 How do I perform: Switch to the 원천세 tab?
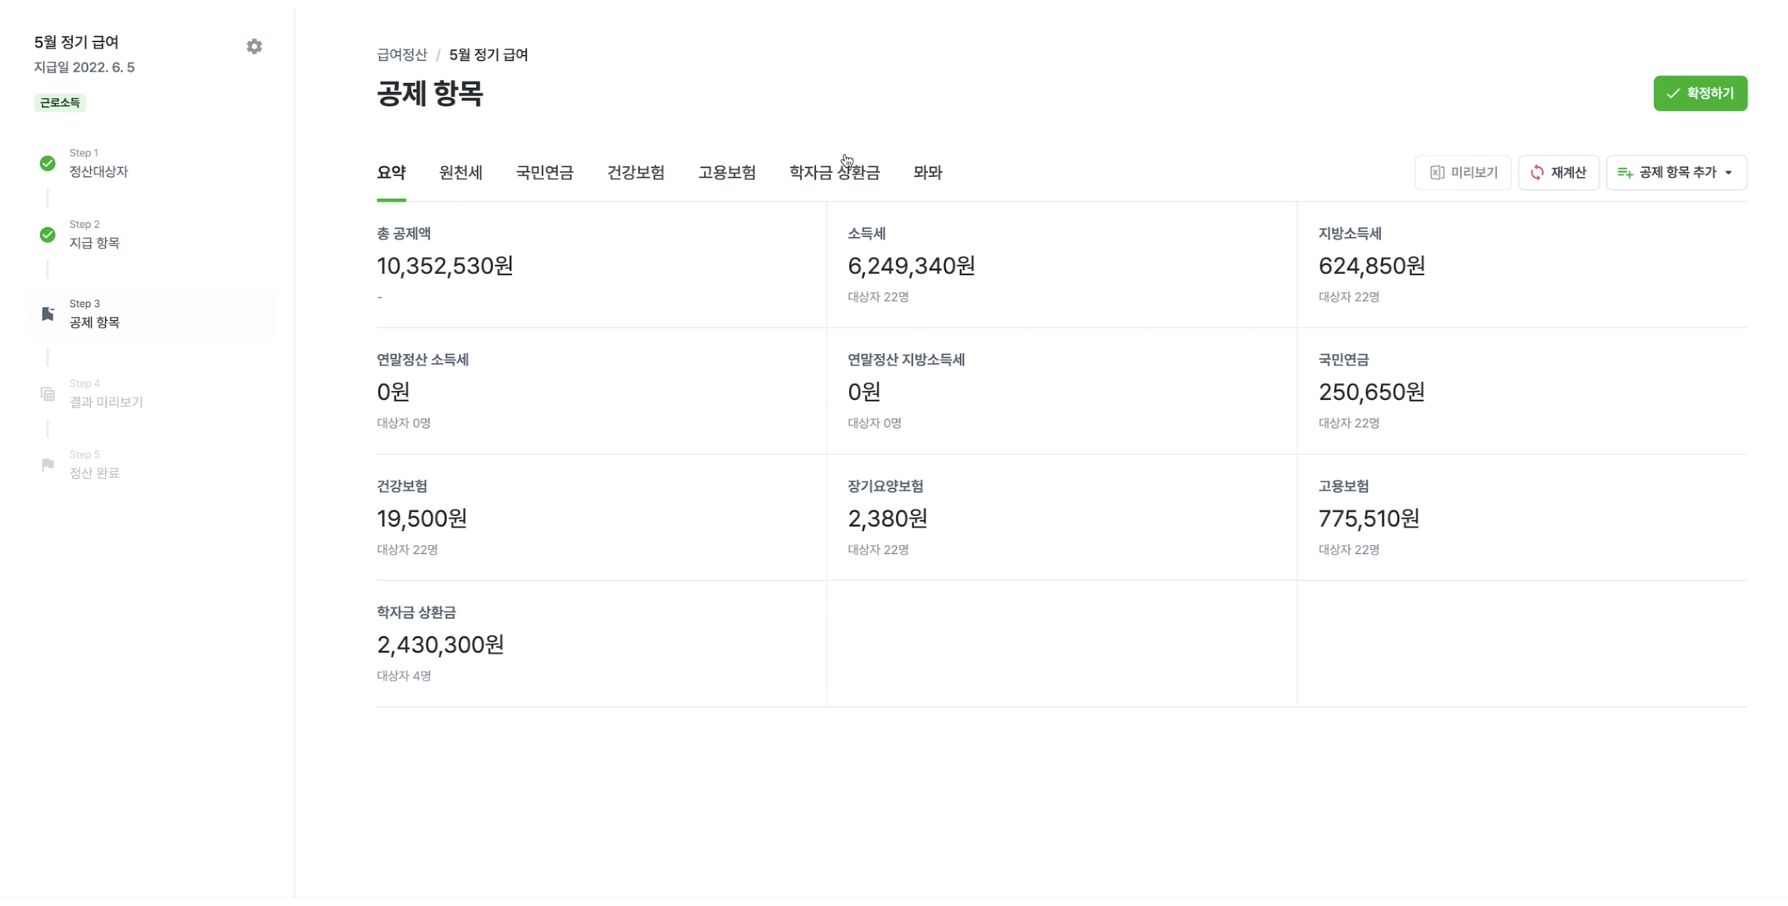(x=460, y=173)
